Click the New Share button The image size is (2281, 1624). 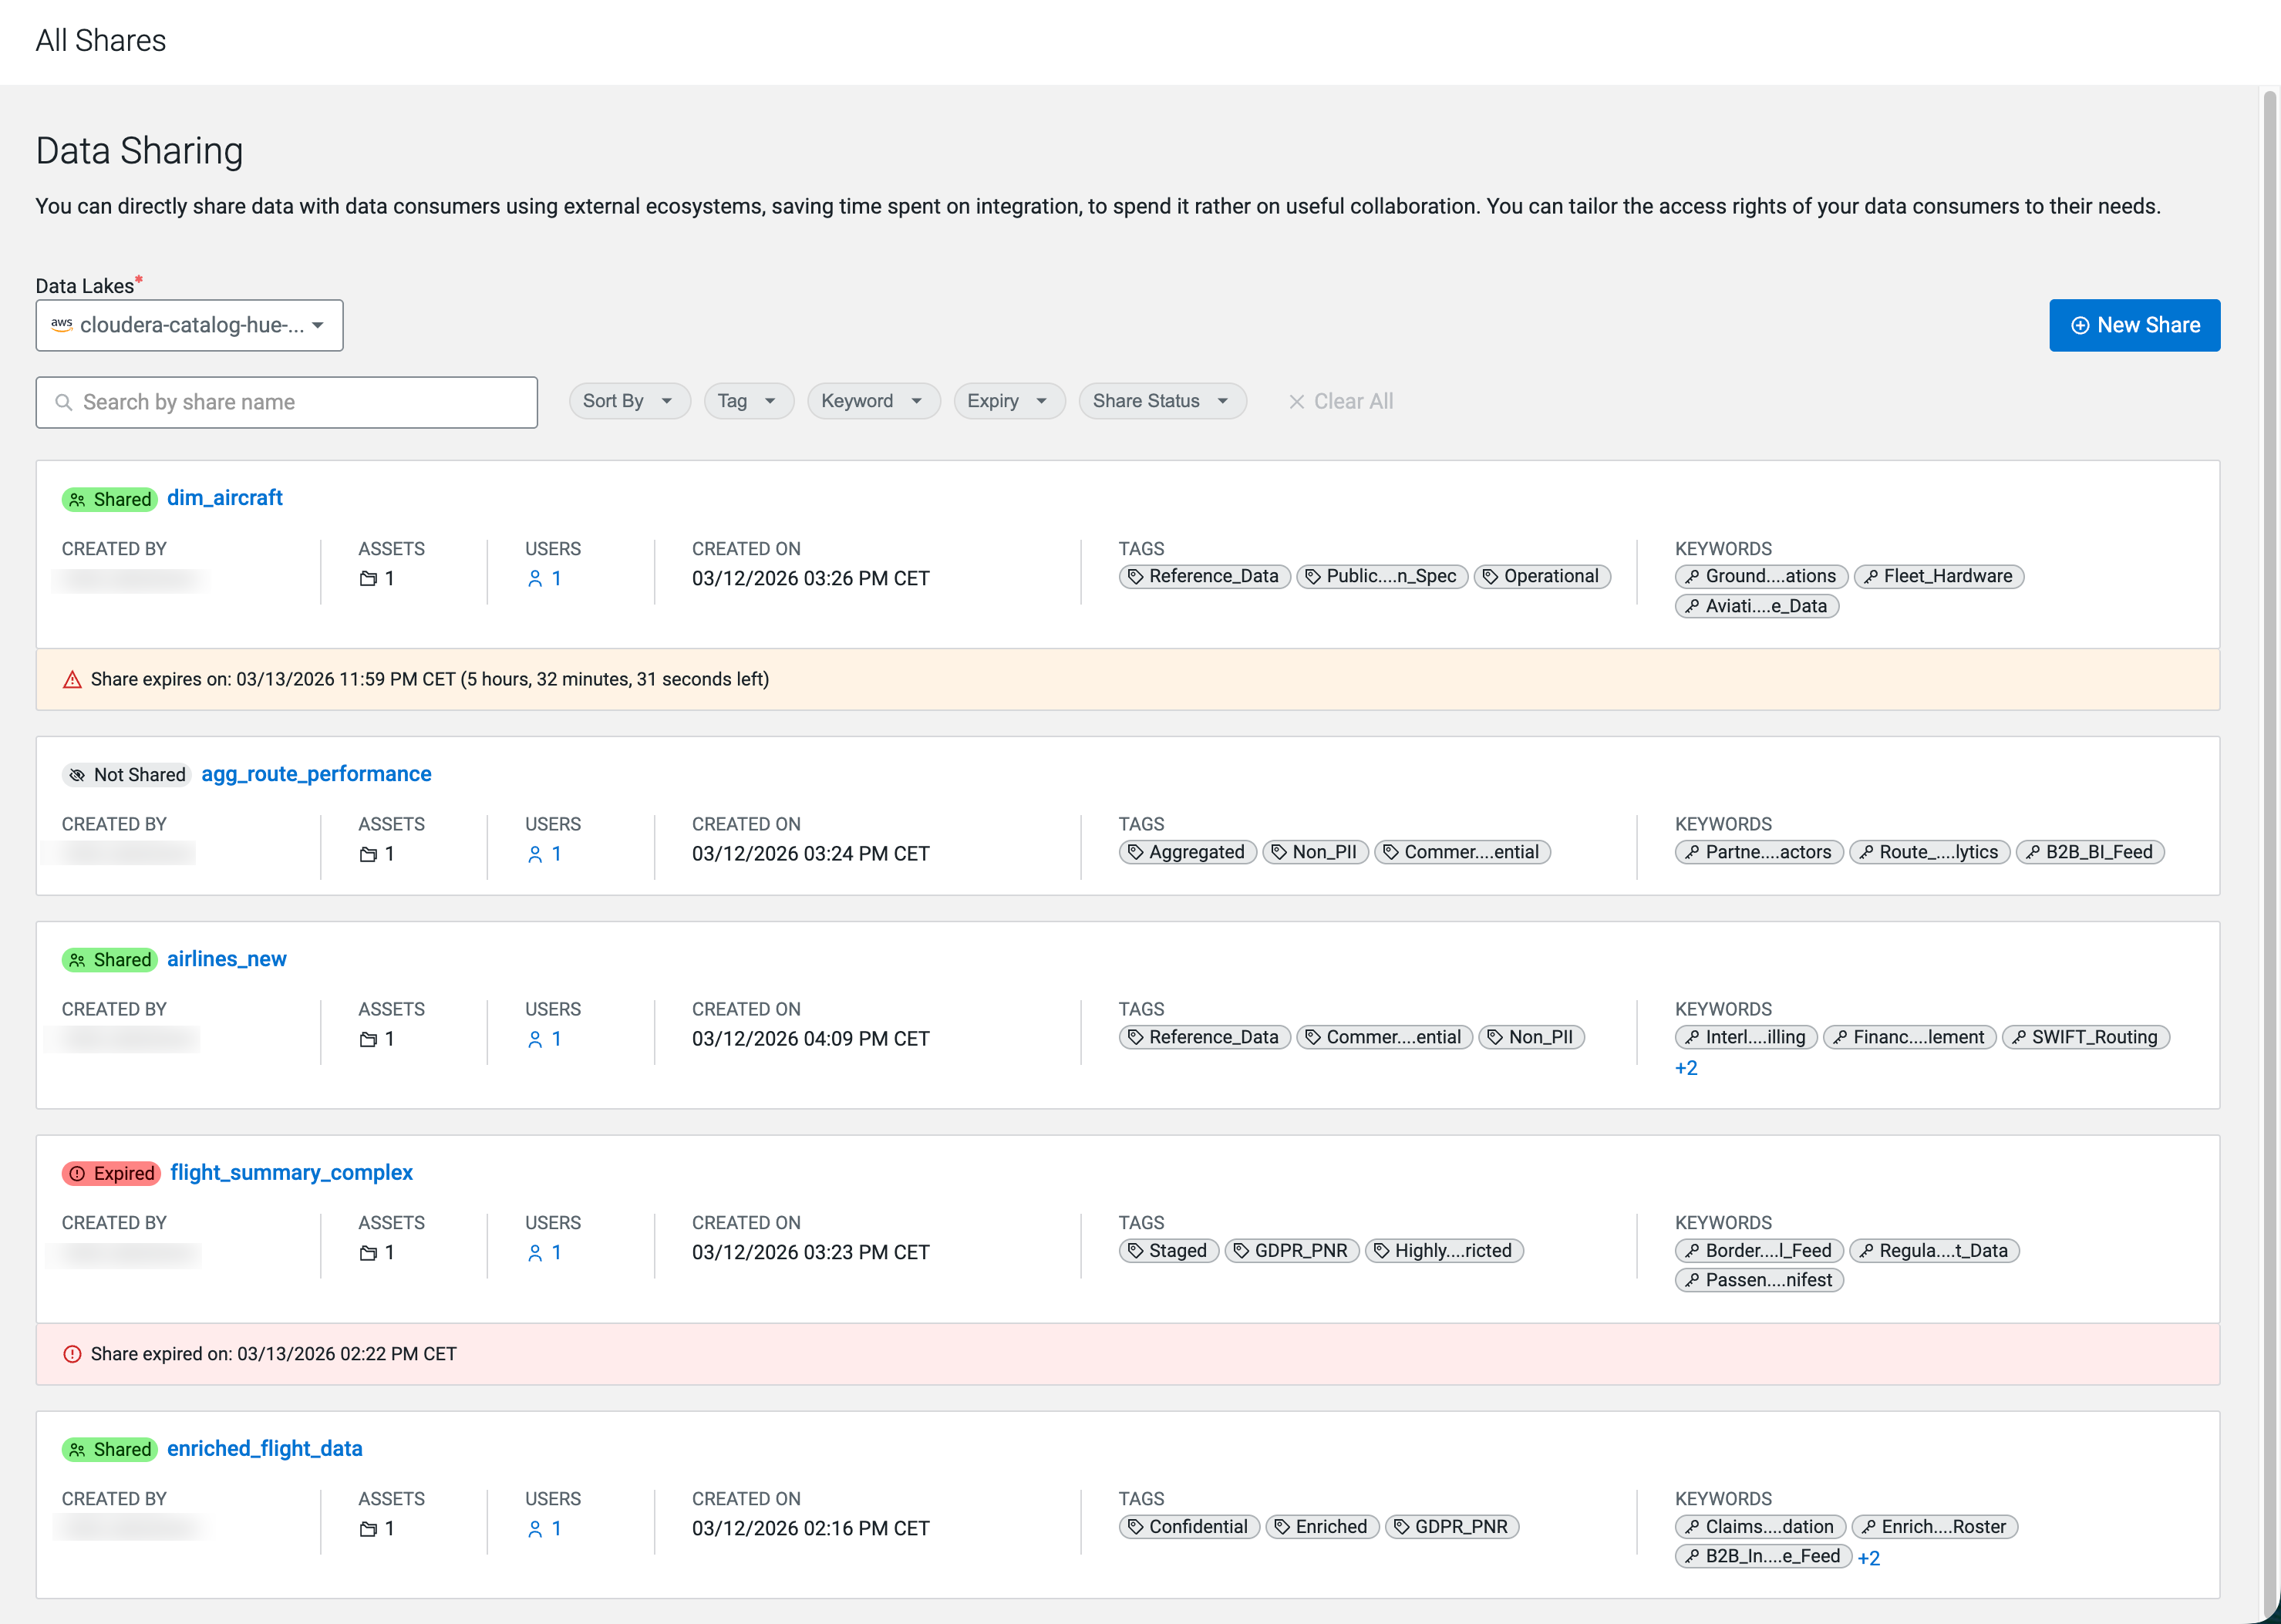[2134, 325]
